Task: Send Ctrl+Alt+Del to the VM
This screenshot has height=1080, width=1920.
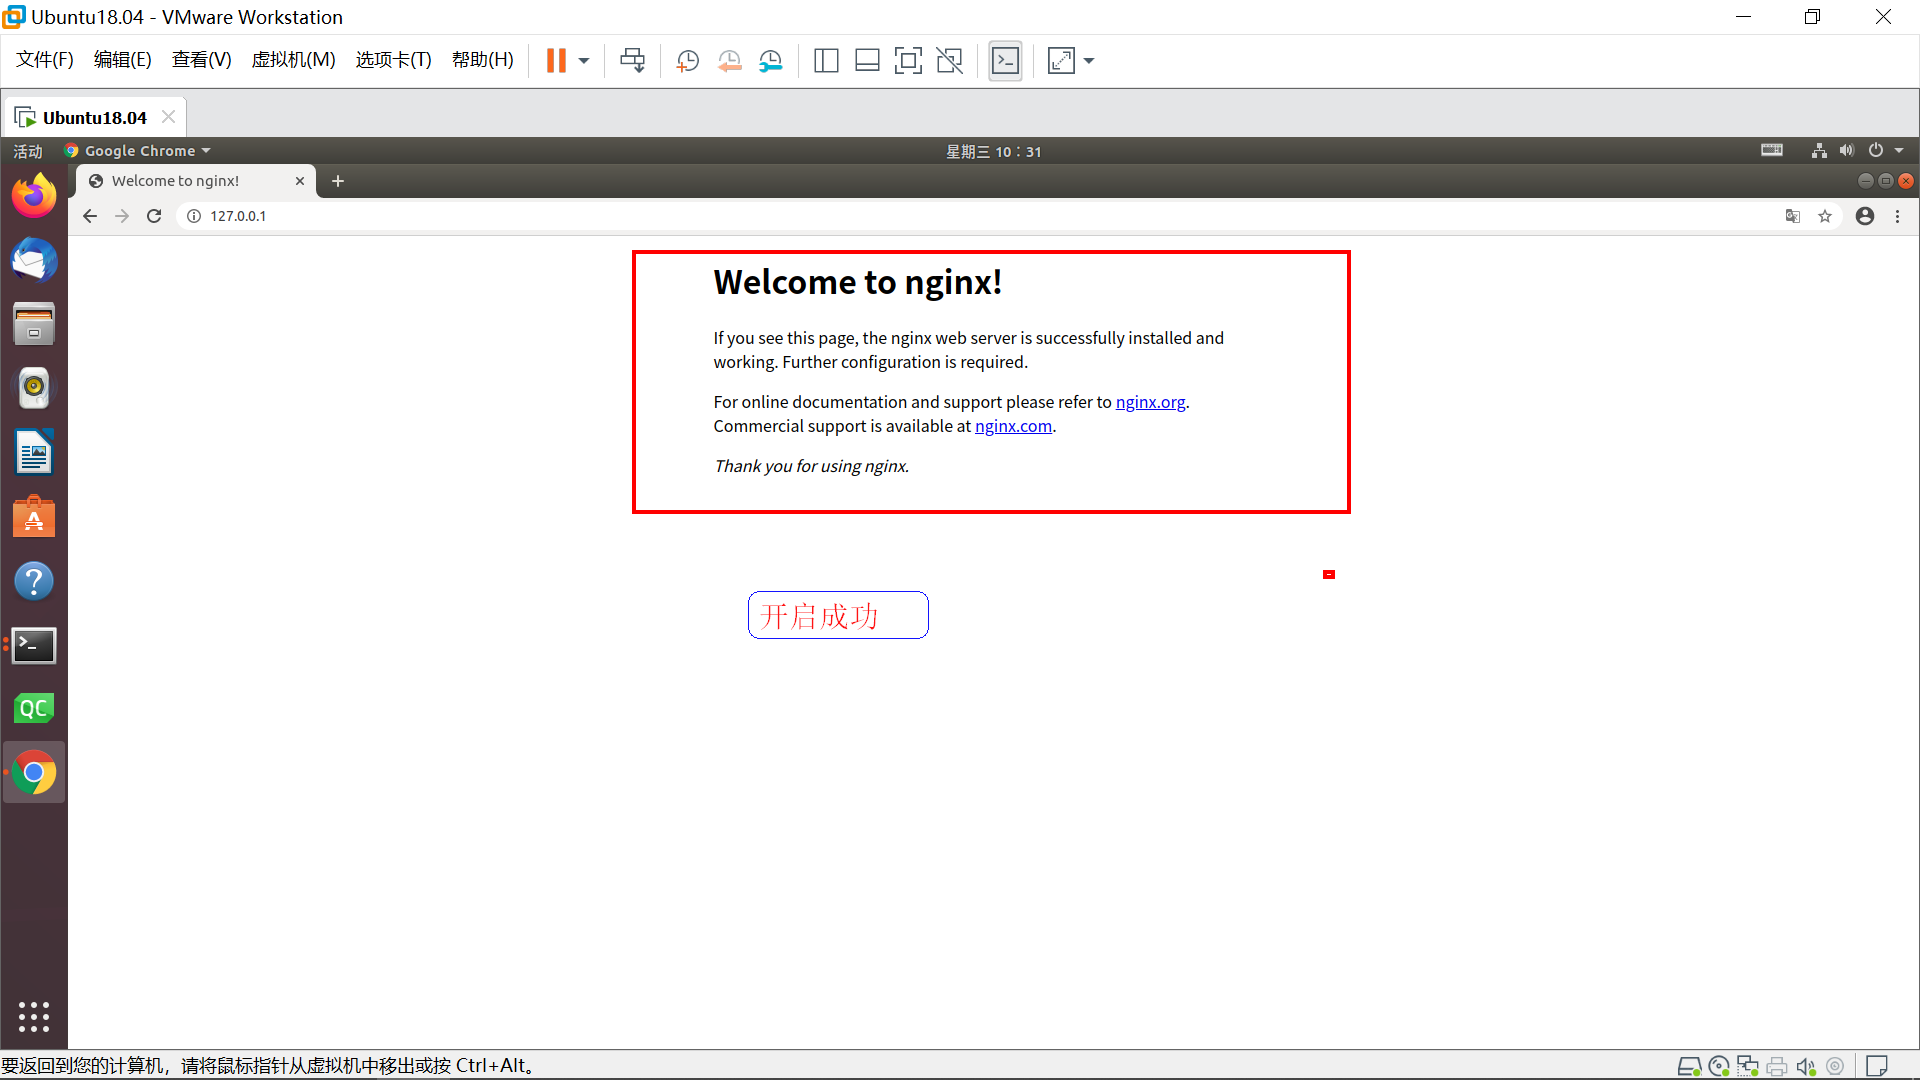Action: (x=632, y=61)
